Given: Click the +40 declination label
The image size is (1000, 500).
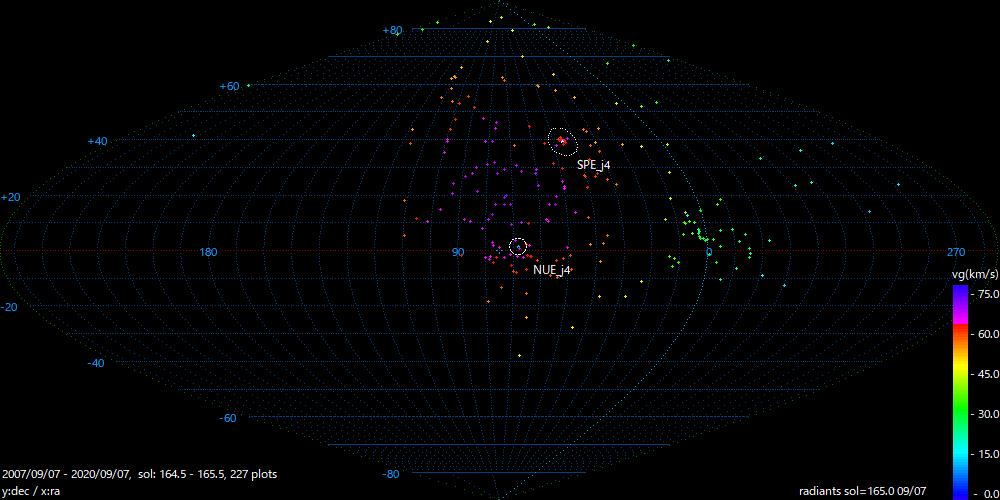Looking at the screenshot, I should tap(97, 142).
